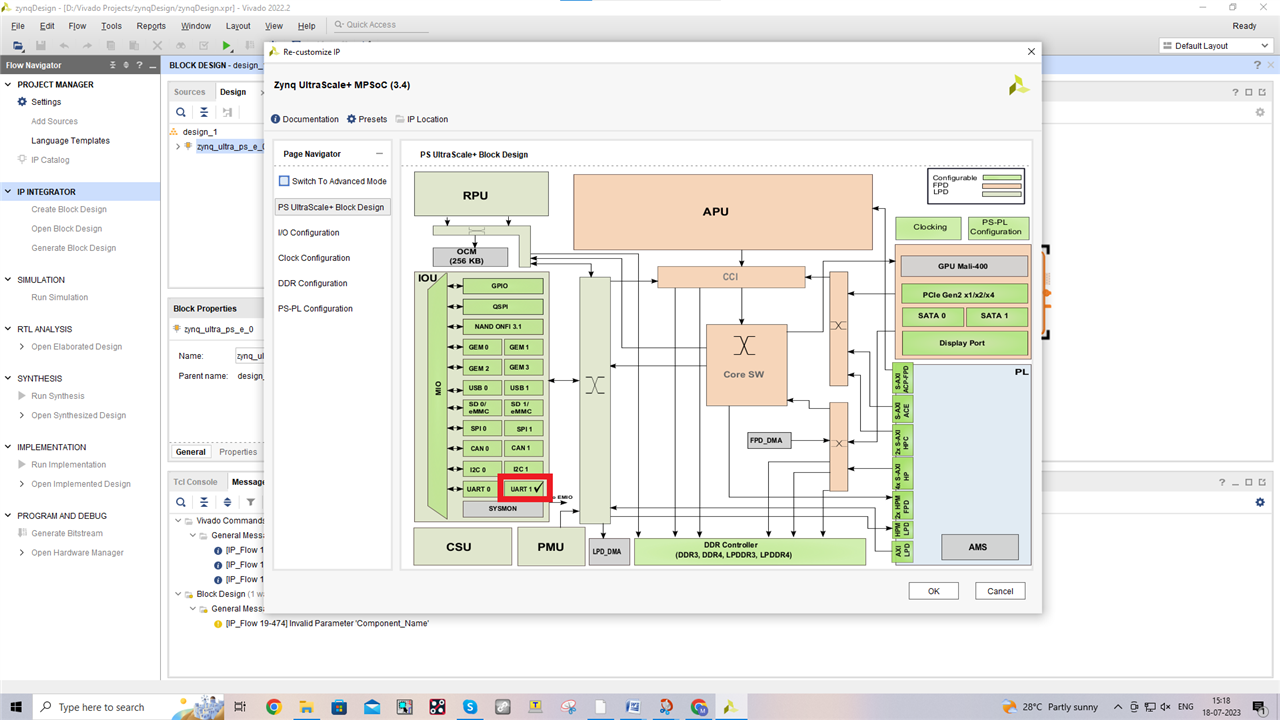Viewport: 1280px width, 720px height.
Task: Toggle the QSPI peripheral block
Action: point(503,307)
